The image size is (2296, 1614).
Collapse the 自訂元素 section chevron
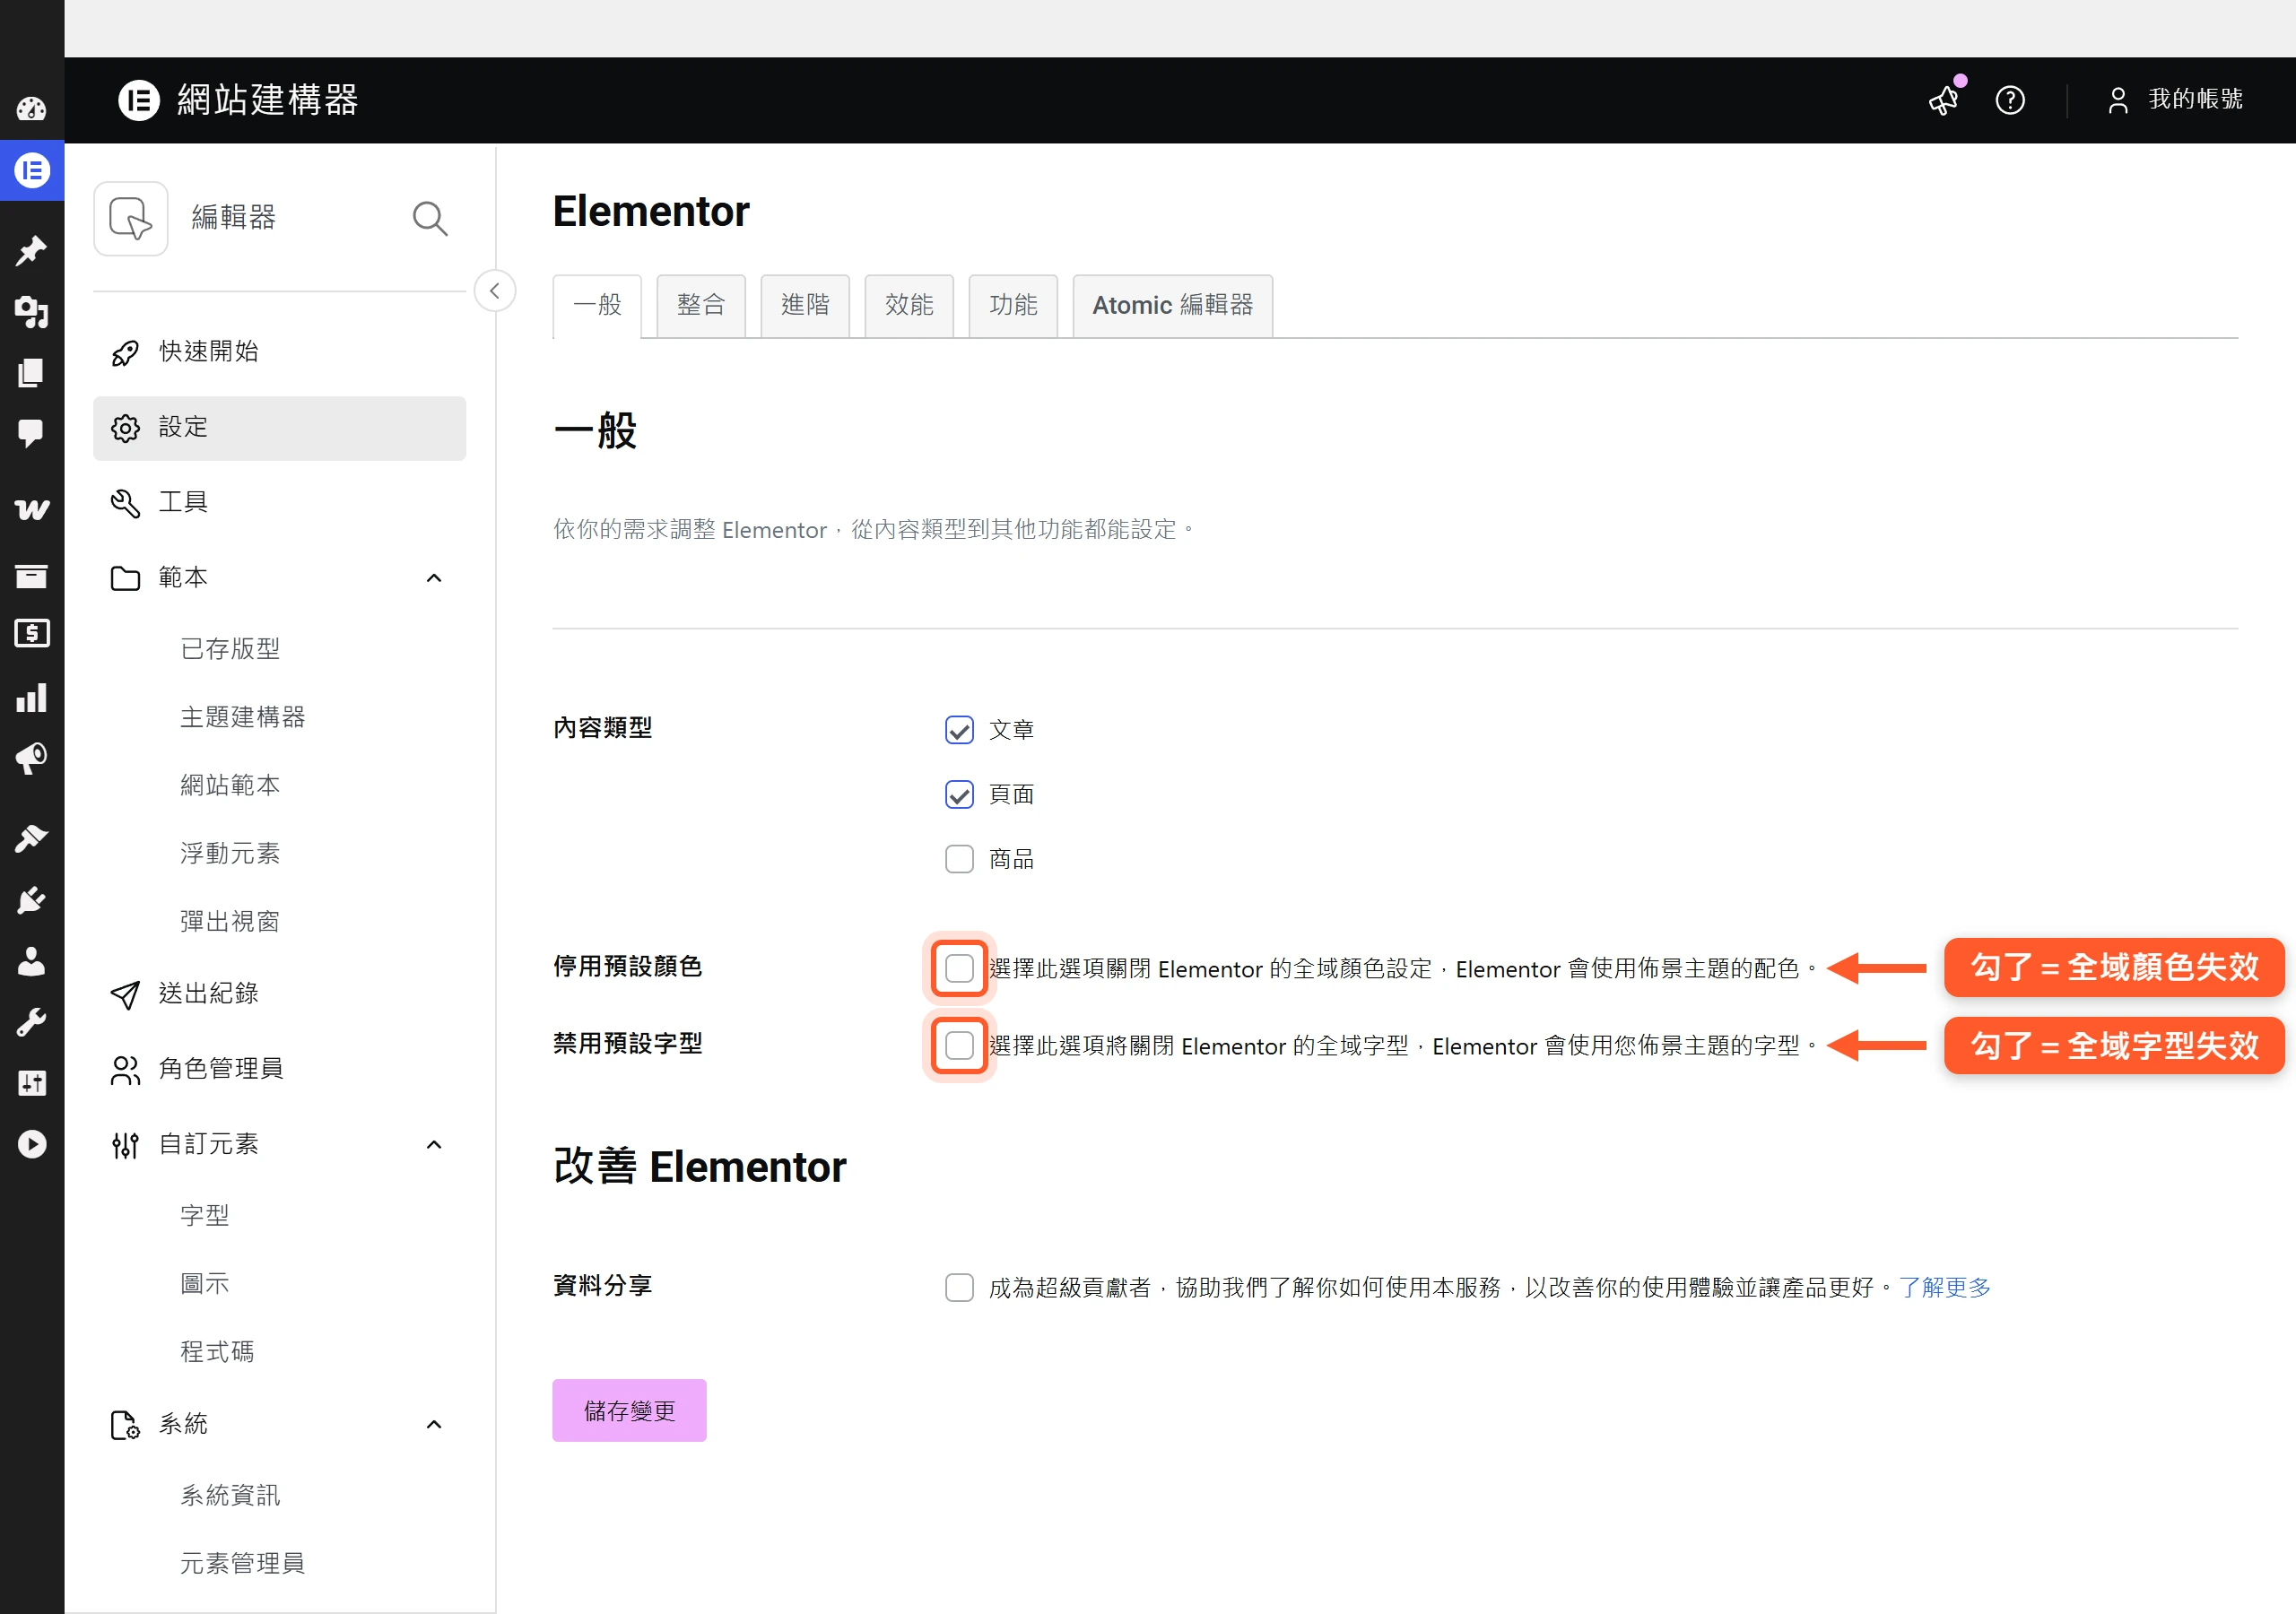[434, 1144]
